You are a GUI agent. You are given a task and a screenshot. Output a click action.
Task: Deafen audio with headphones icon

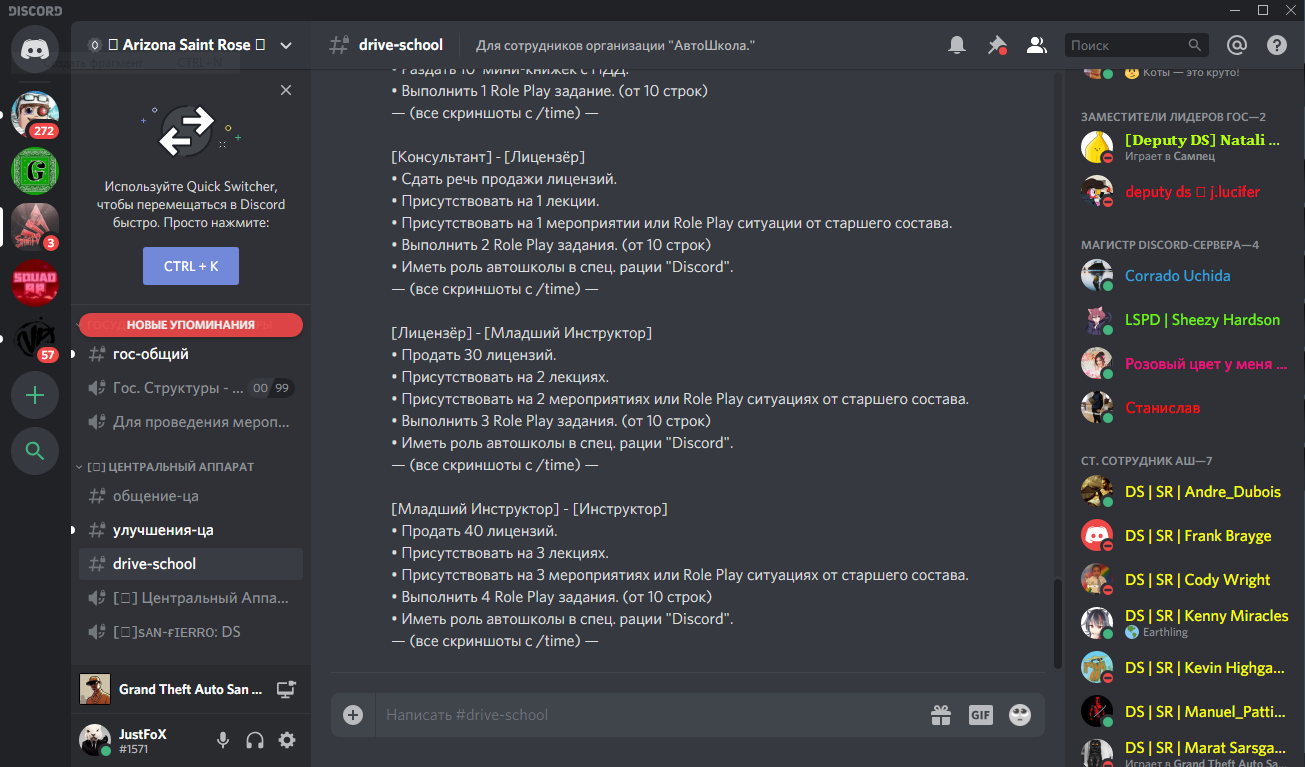point(255,740)
